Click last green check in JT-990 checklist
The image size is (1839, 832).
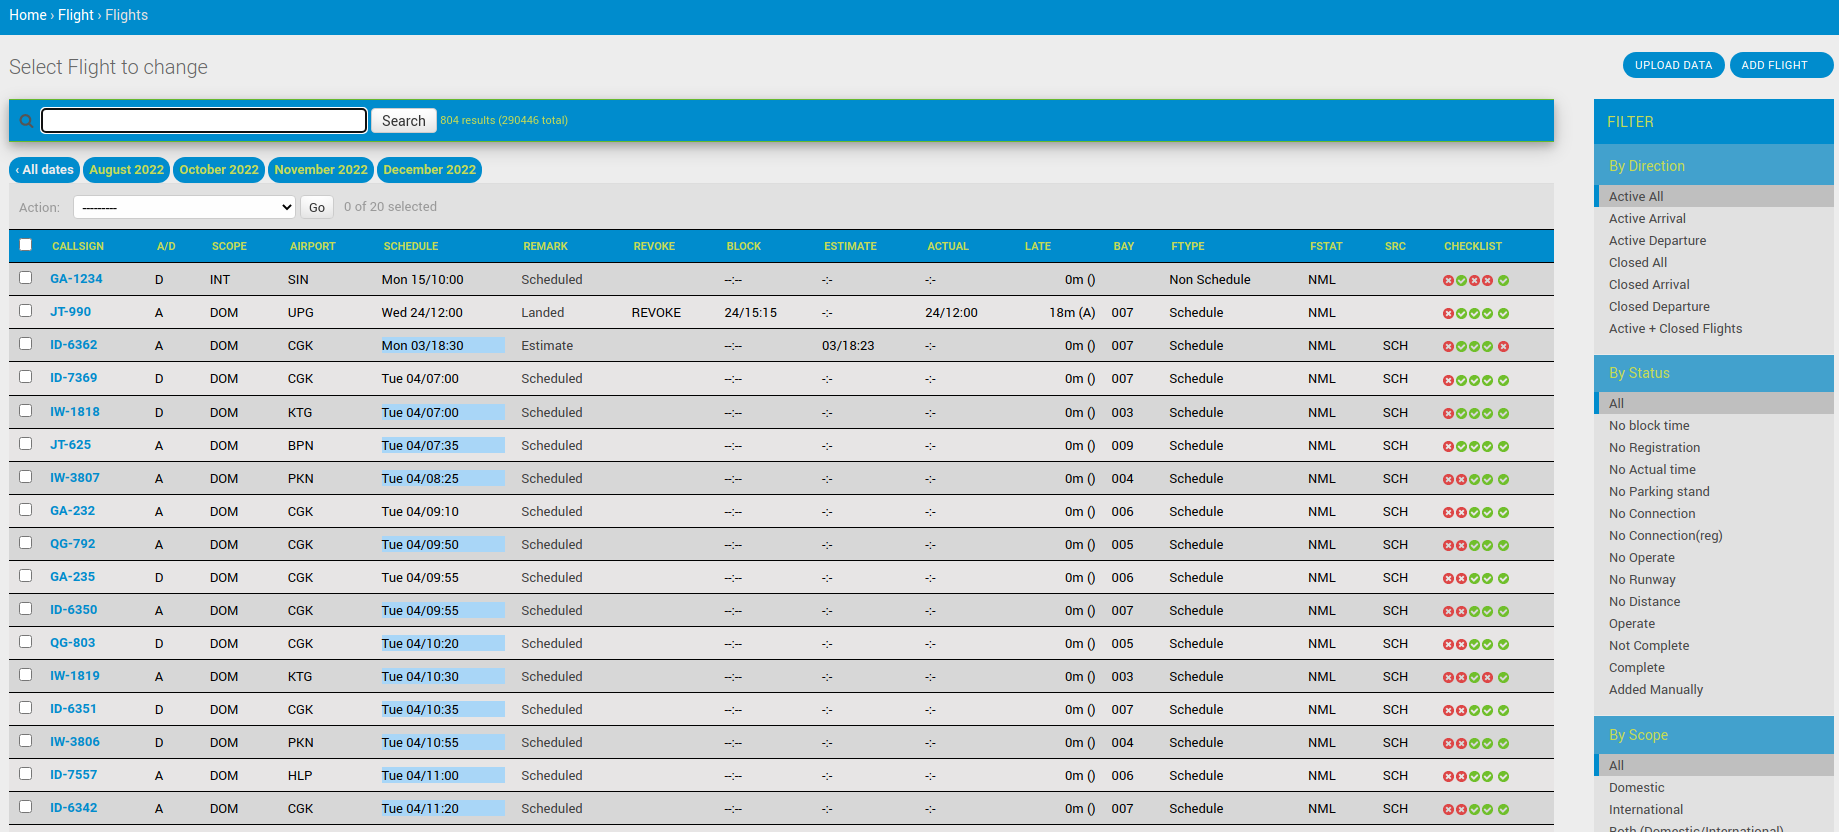[1503, 314]
